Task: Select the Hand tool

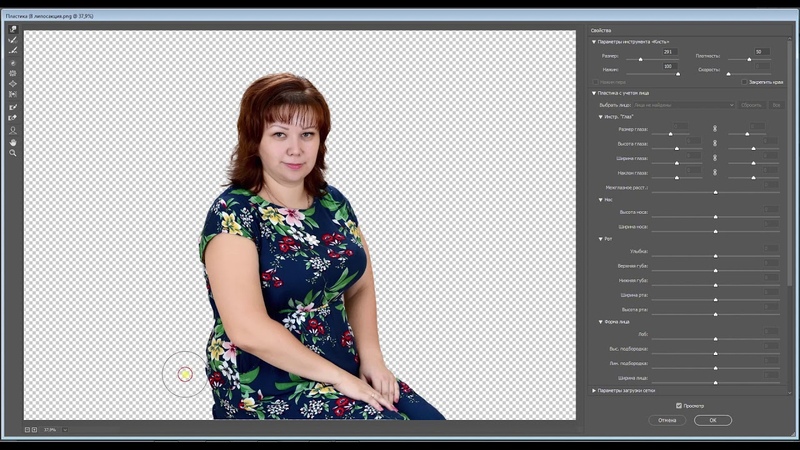Action: point(13,142)
